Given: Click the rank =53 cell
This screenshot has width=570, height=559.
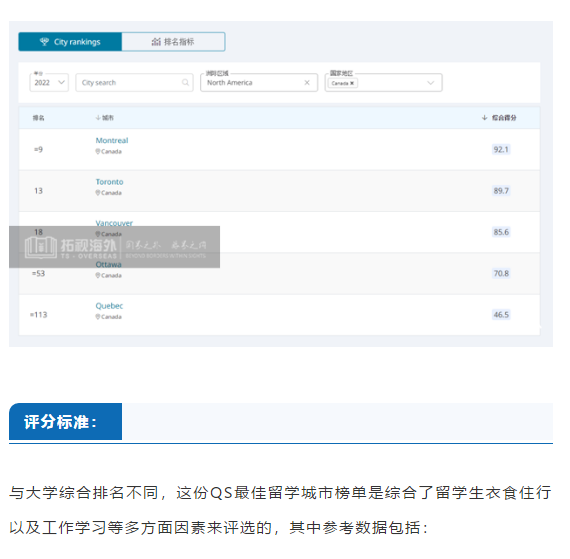Looking at the screenshot, I should [x=39, y=273].
